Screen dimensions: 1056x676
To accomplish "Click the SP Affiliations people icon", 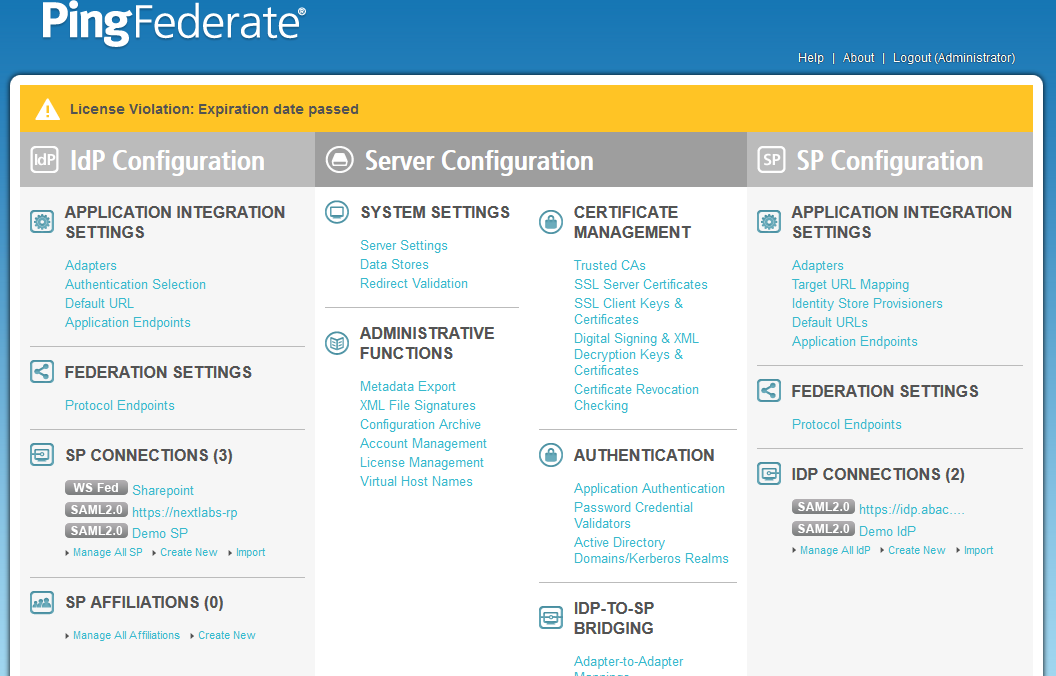I will click(42, 602).
